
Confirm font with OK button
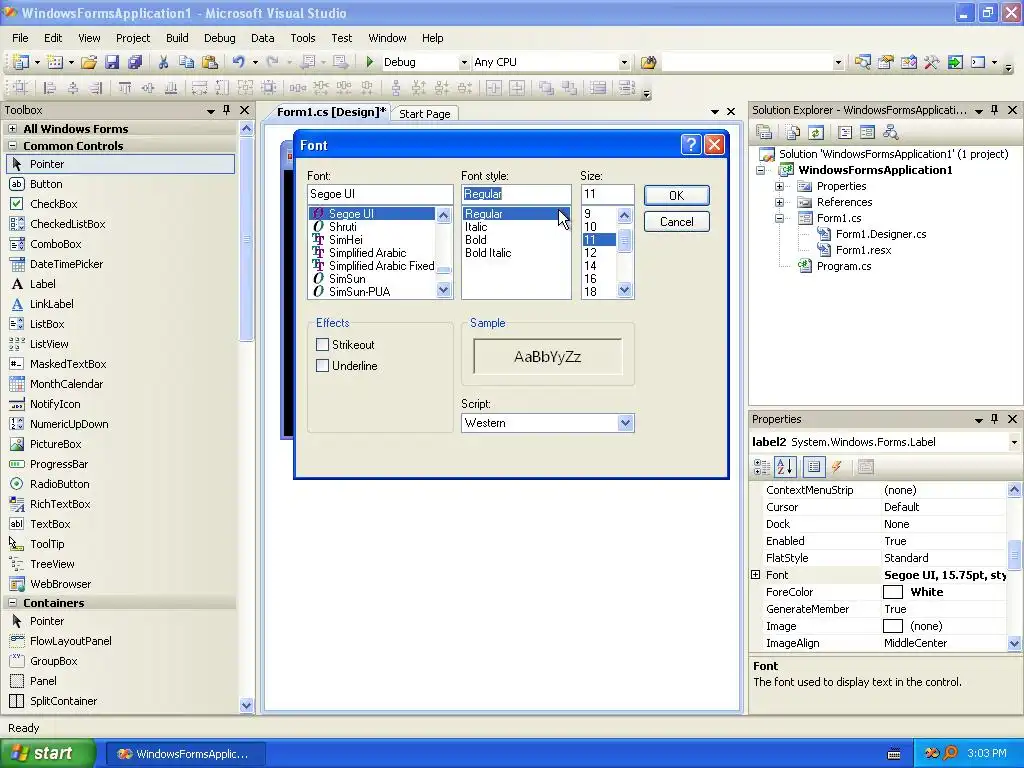[677, 195]
